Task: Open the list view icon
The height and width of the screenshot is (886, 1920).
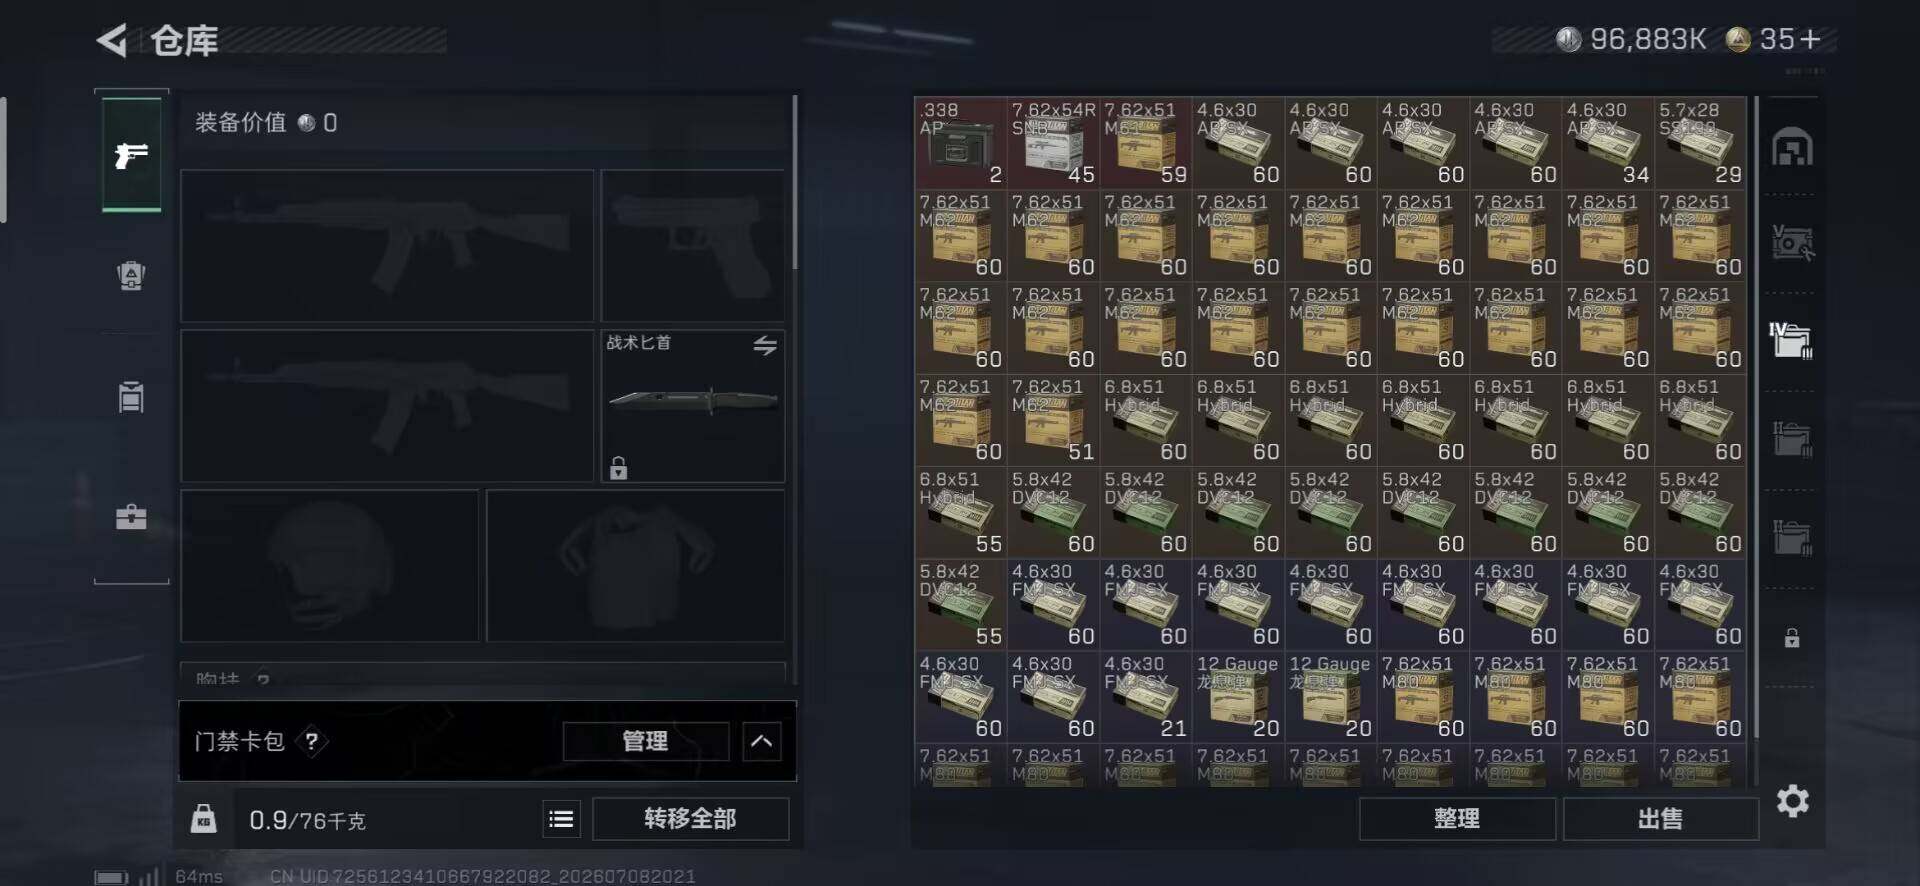Action: coord(561,819)
